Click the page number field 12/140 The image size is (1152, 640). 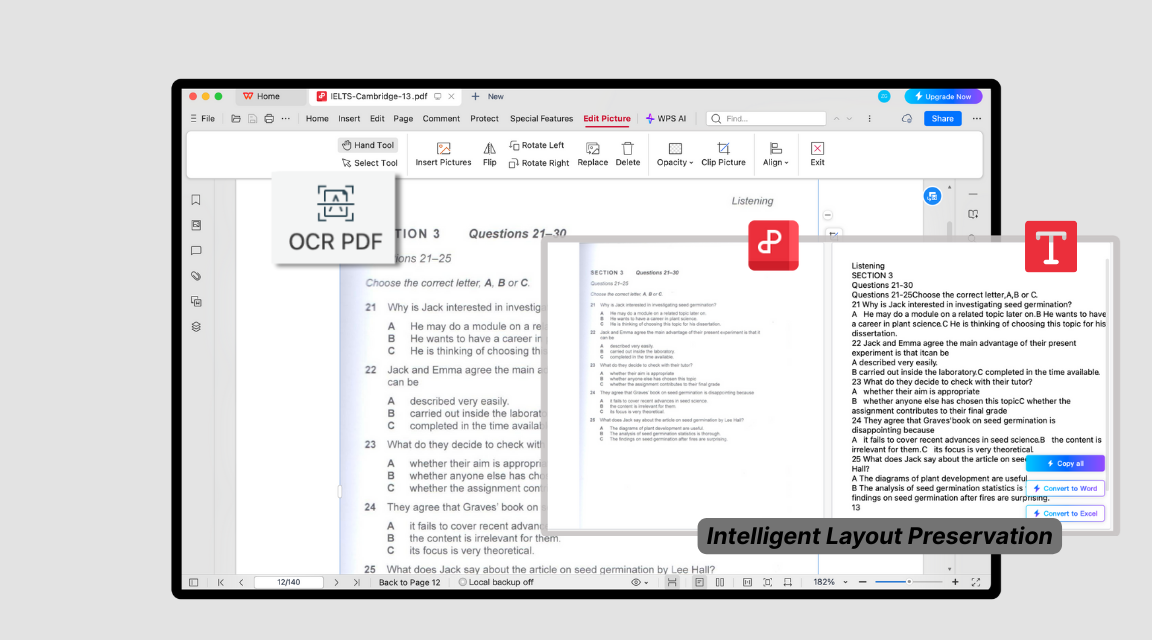click(x=289, y=582)
